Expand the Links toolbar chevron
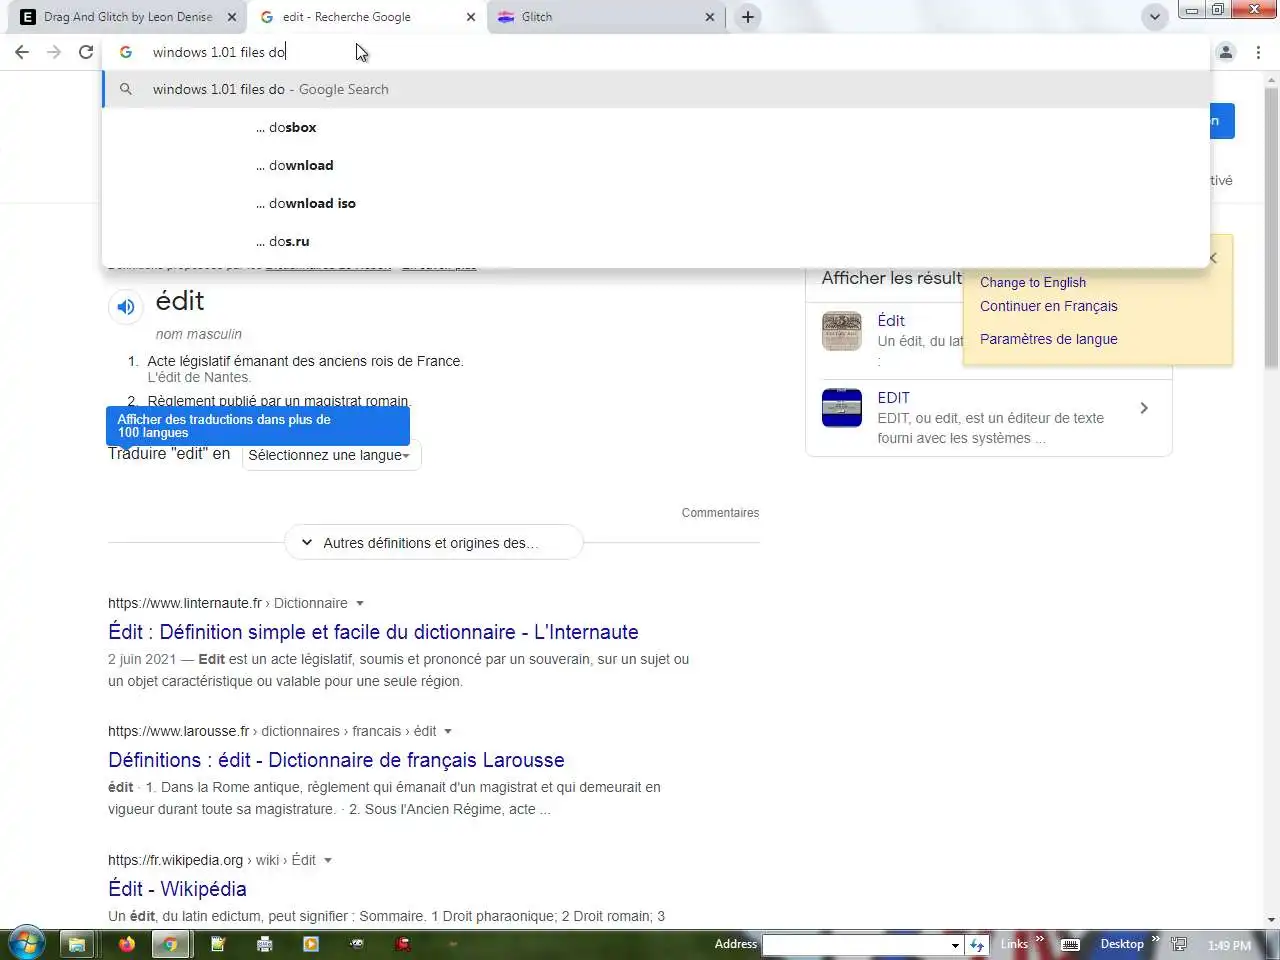Image resolution: width=1280 pixels, height=960 pixels. [1040, 939]
